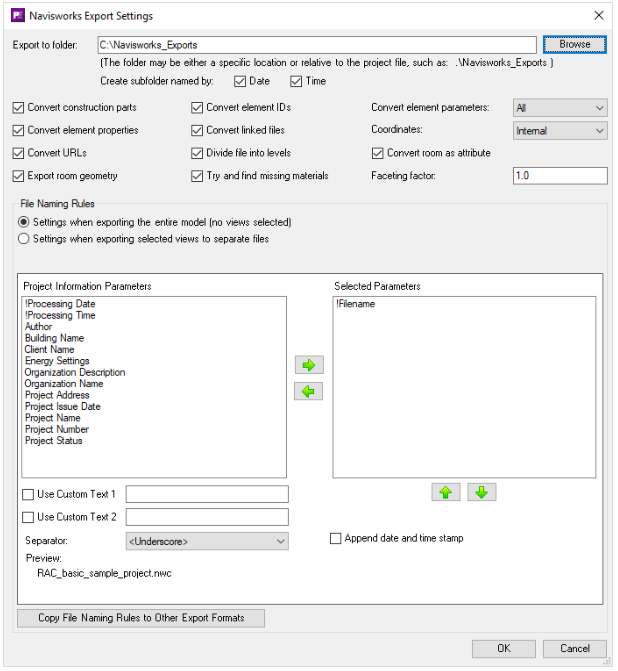Click the Browse button
The height and width of the screenshot is (671, 618).
[575, 45]
